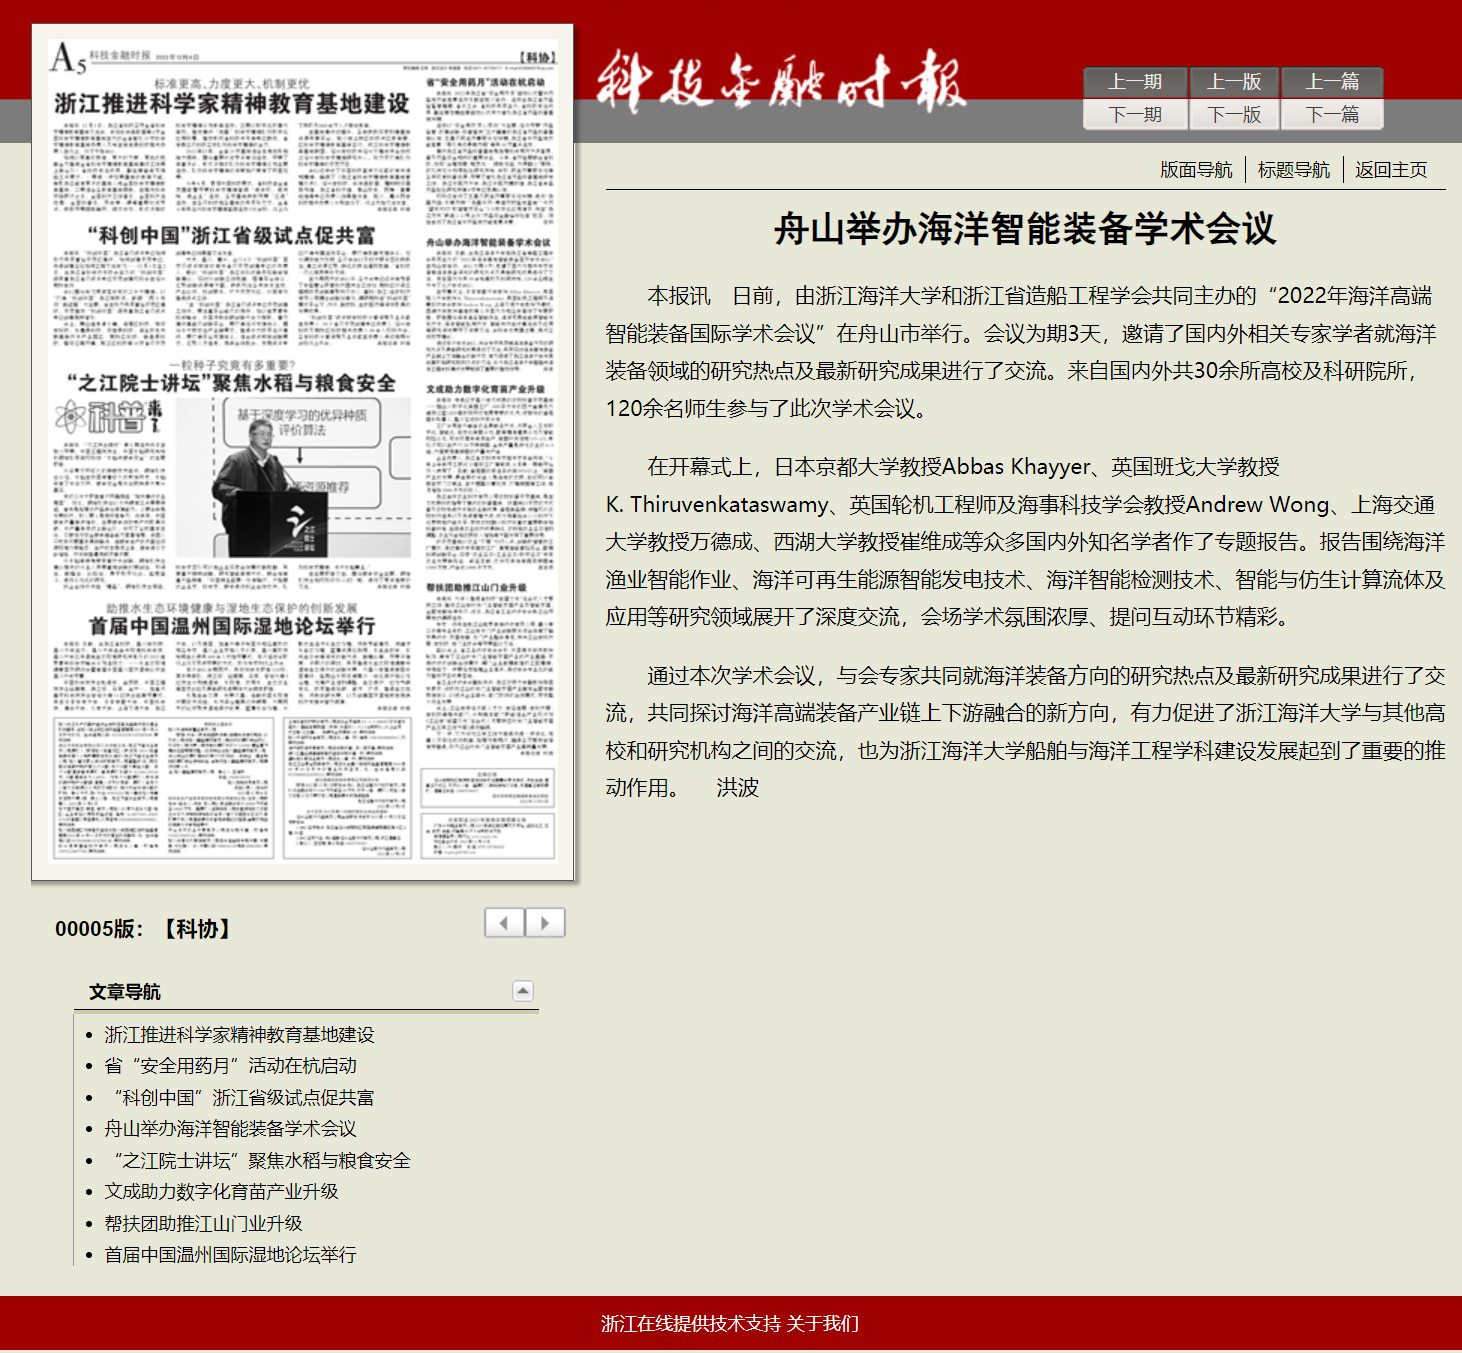Click the 科技金融时报 masthead logo
The width and height of the screenshot is (1462, 1353).
(781, 81)
